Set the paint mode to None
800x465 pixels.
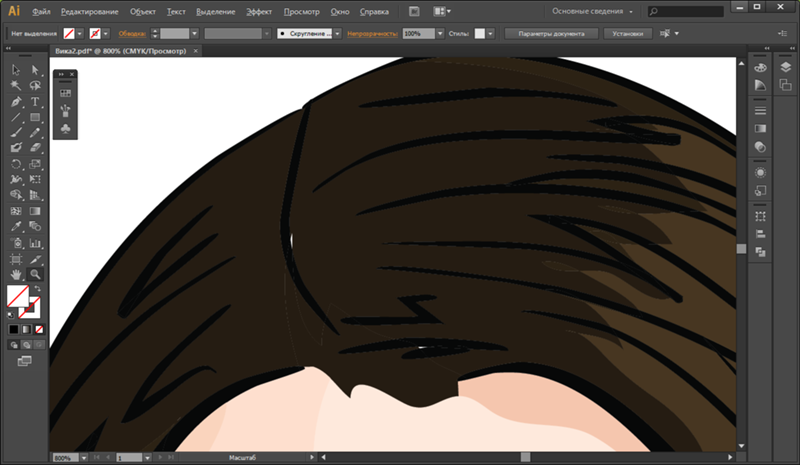[39, 328]
